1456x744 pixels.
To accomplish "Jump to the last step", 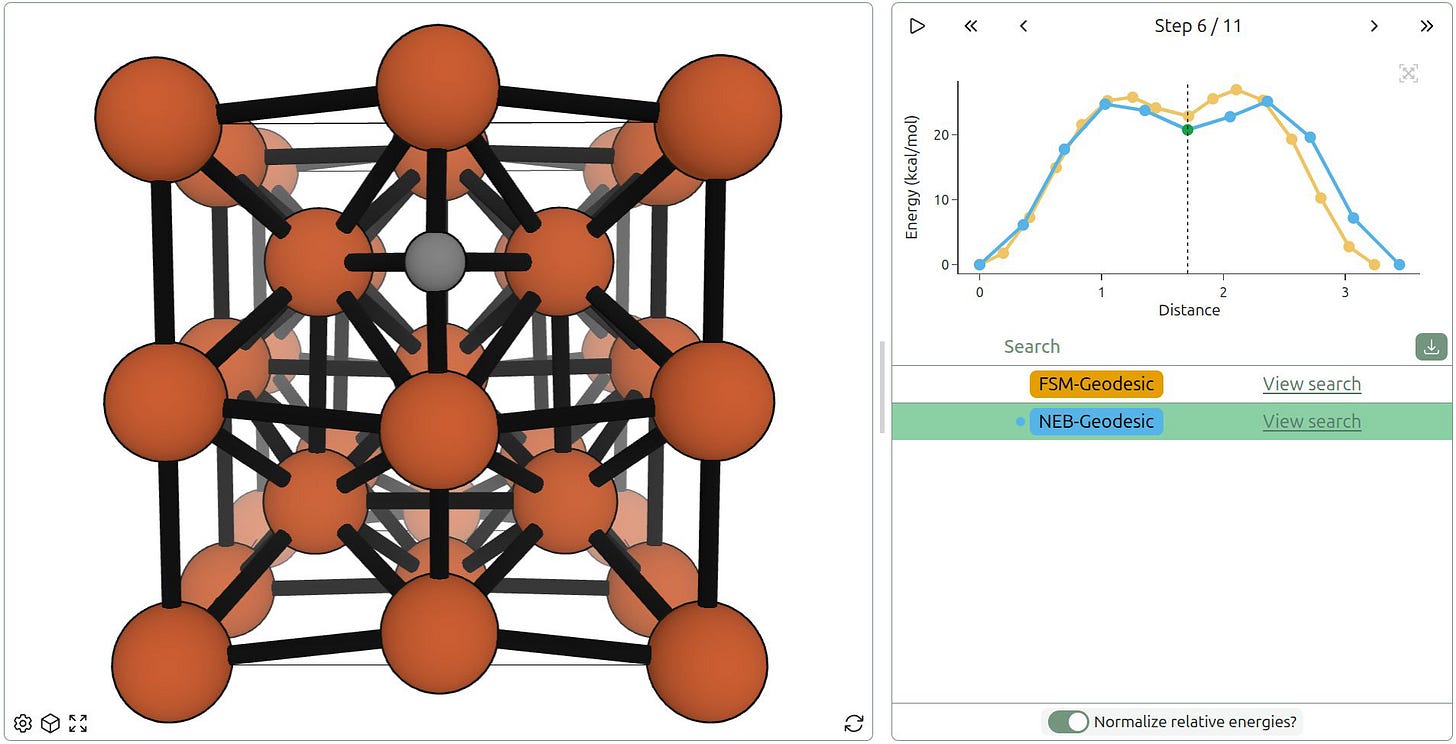I will point(1427,26).
